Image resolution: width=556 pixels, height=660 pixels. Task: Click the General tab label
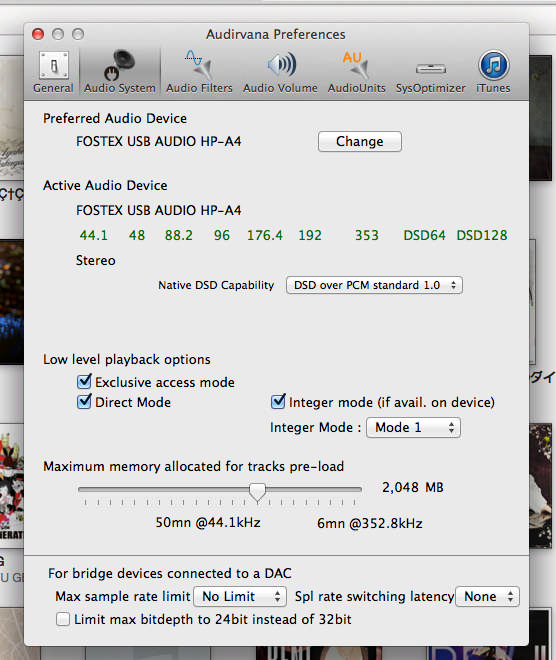coord(53,88)
